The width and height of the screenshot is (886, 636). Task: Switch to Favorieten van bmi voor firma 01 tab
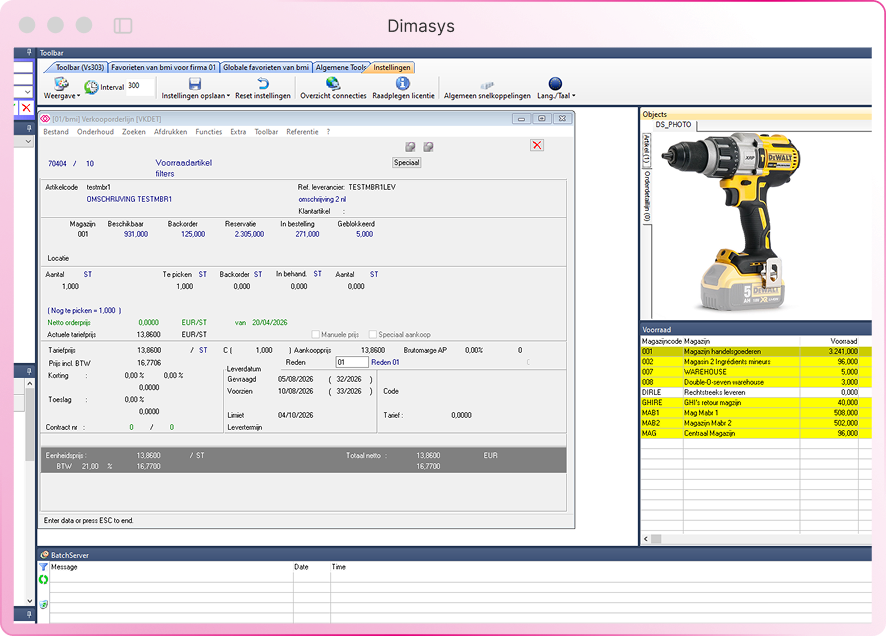click(x=163, y=67)
